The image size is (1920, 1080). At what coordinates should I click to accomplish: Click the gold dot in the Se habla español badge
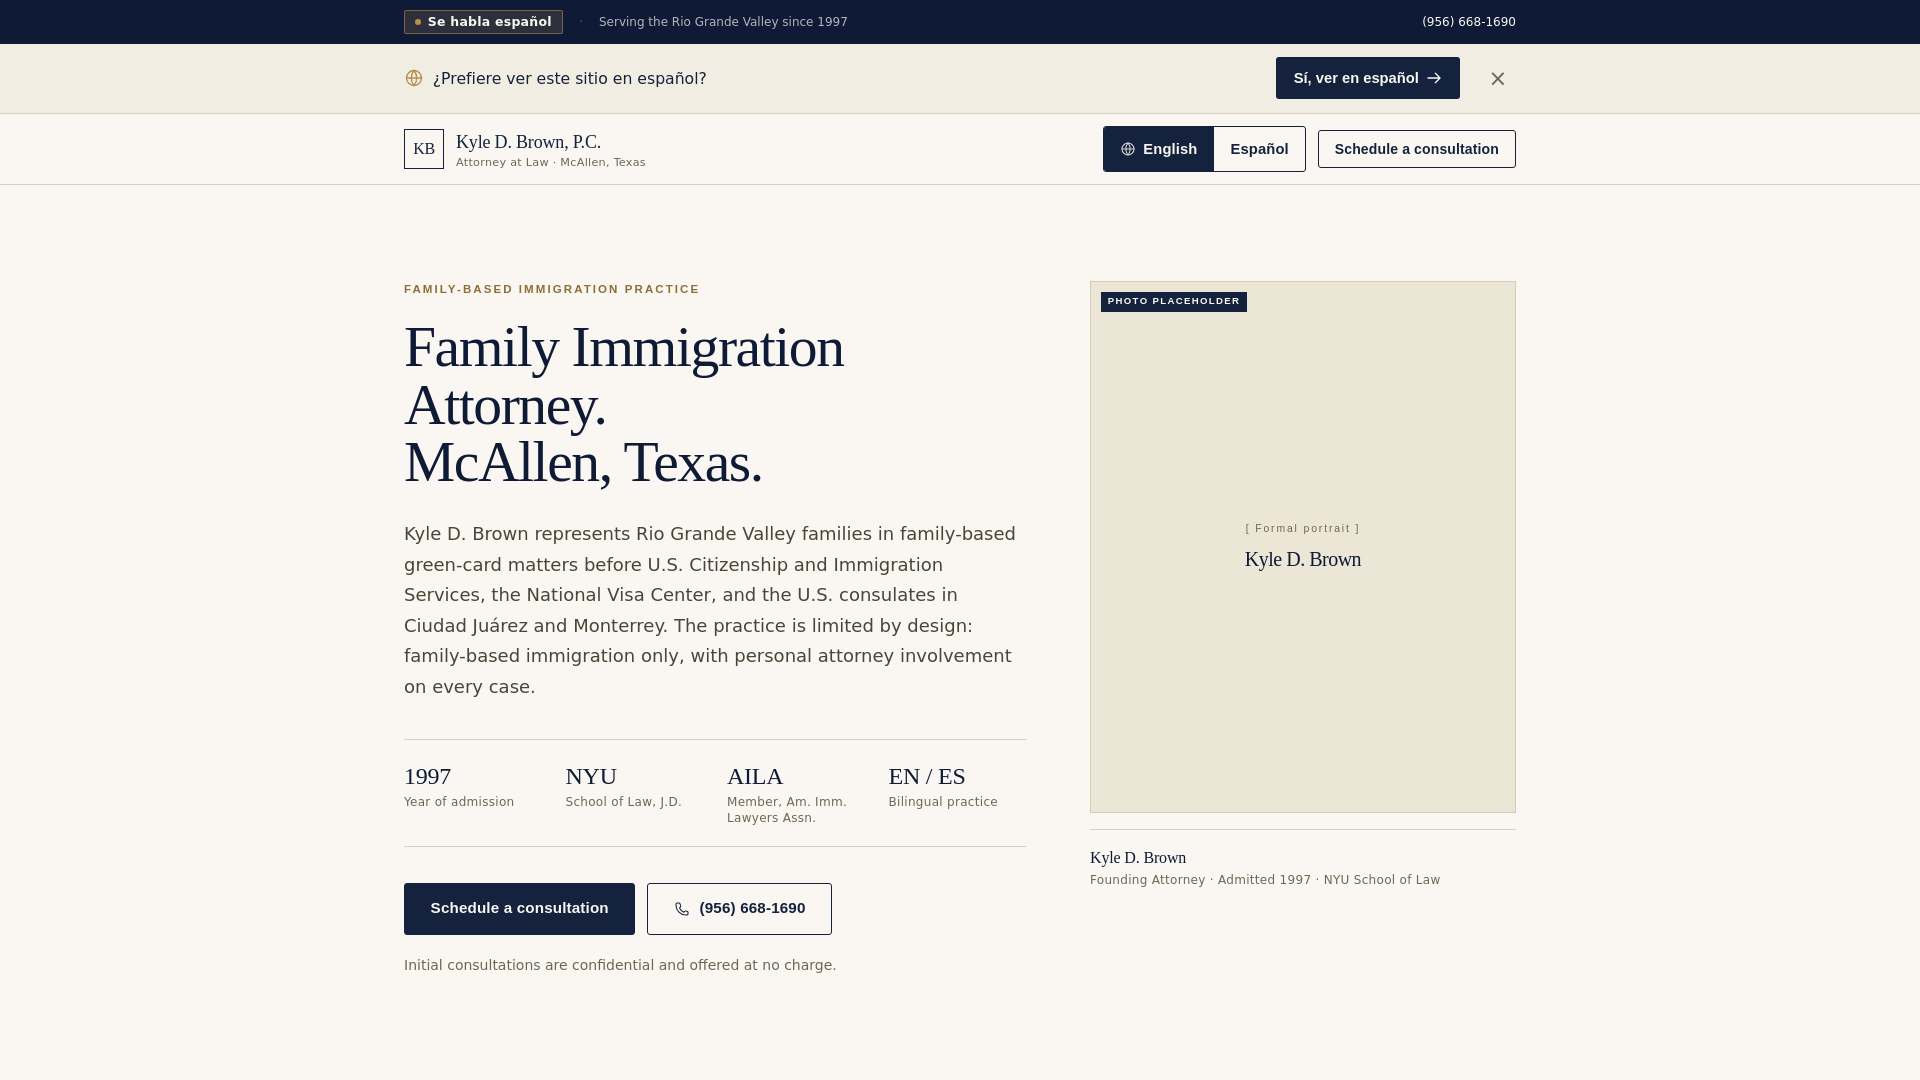[x=418, y=22]
